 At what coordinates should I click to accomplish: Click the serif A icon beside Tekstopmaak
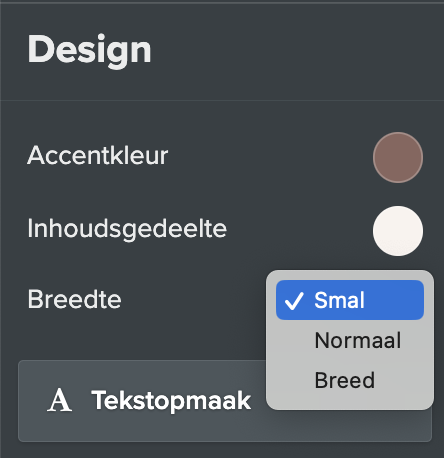59,400
